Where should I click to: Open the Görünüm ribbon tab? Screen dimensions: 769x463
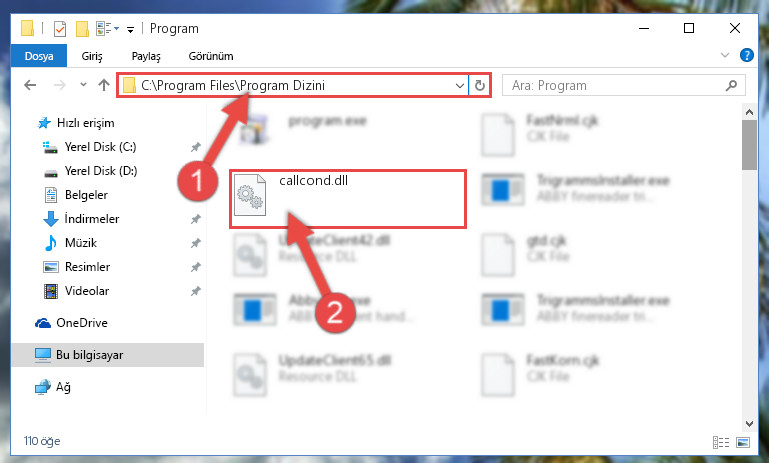point(211,56)
